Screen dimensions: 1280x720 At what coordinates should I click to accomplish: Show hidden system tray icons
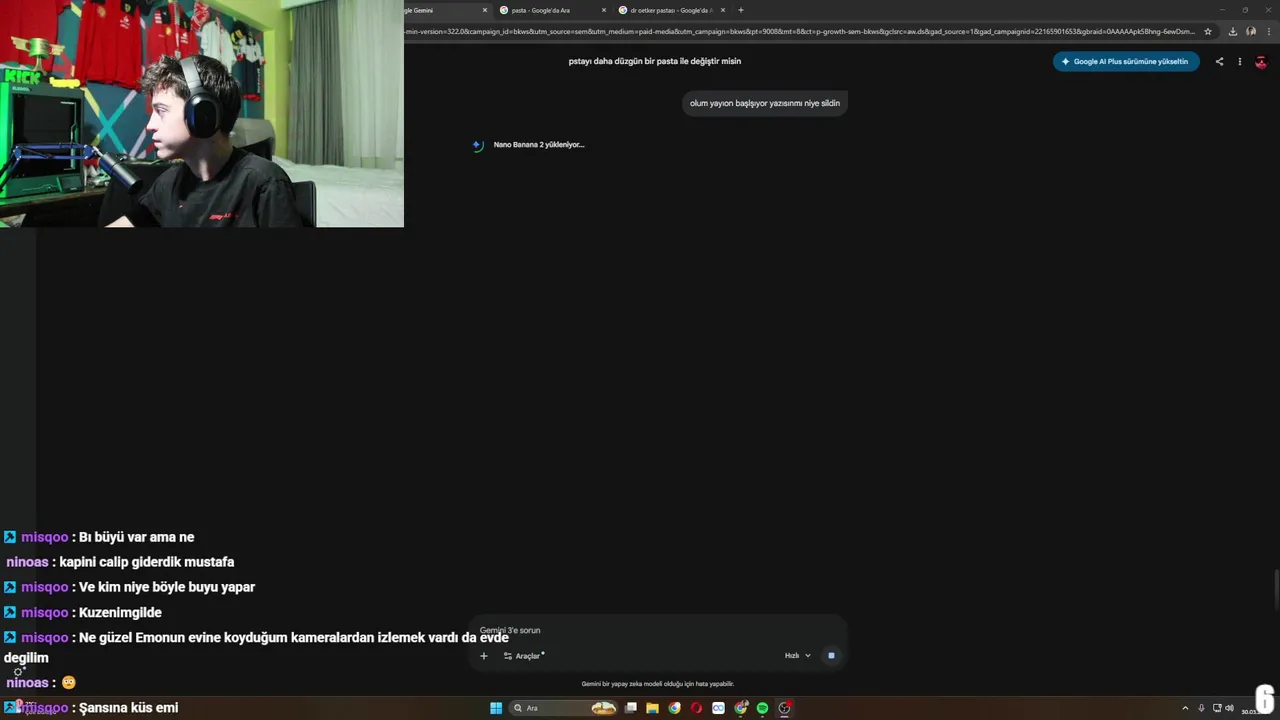coord(1186,708)
